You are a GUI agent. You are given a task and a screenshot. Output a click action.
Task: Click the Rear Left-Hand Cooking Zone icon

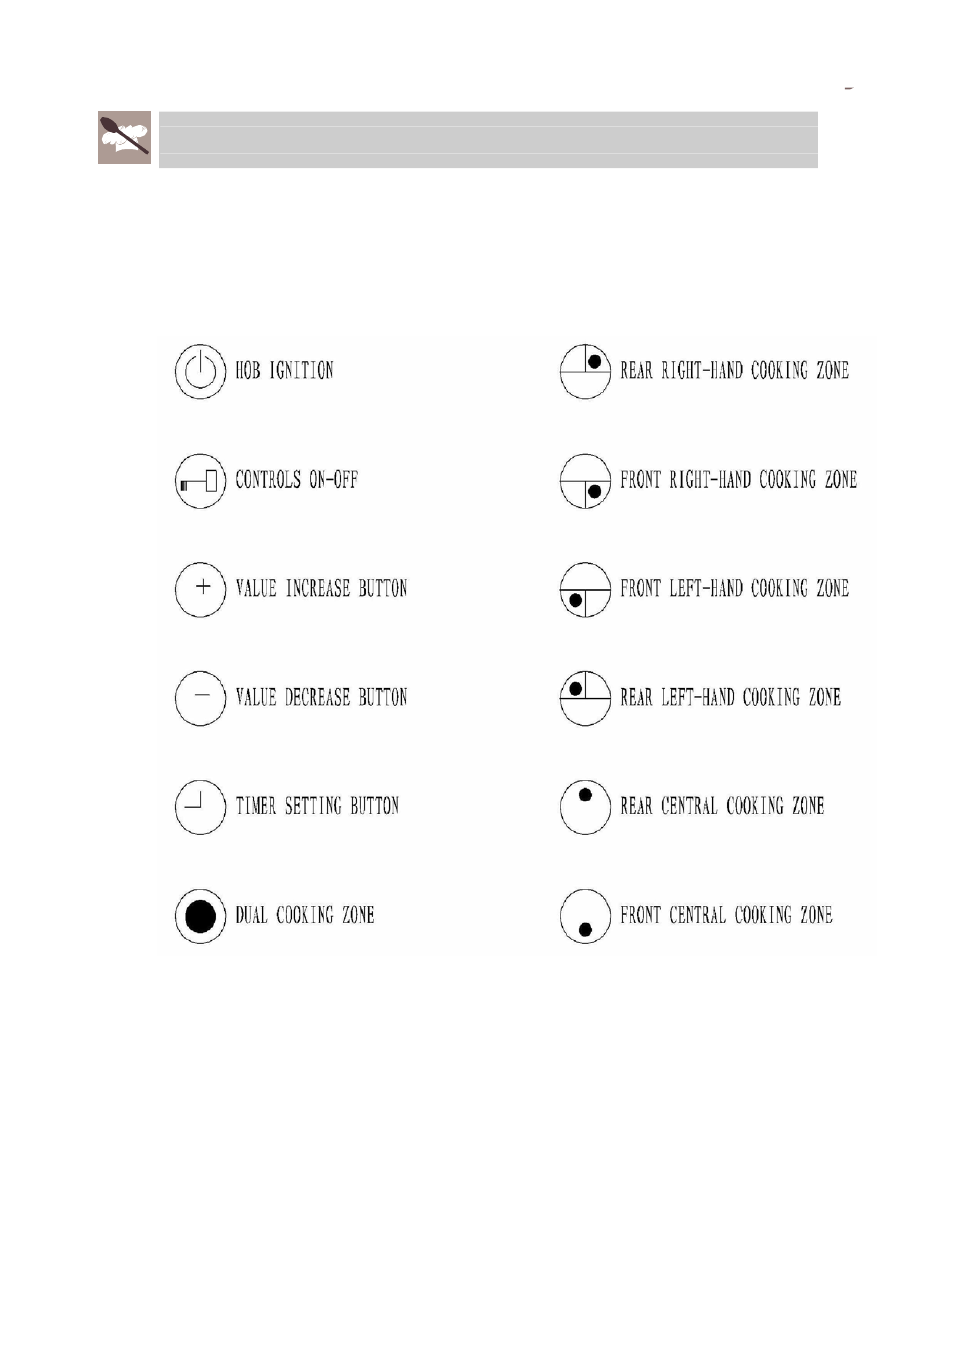click(585, 698)
